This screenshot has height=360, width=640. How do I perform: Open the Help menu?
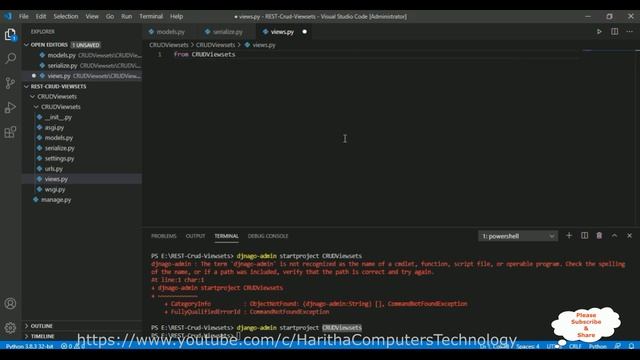point(176,16)
